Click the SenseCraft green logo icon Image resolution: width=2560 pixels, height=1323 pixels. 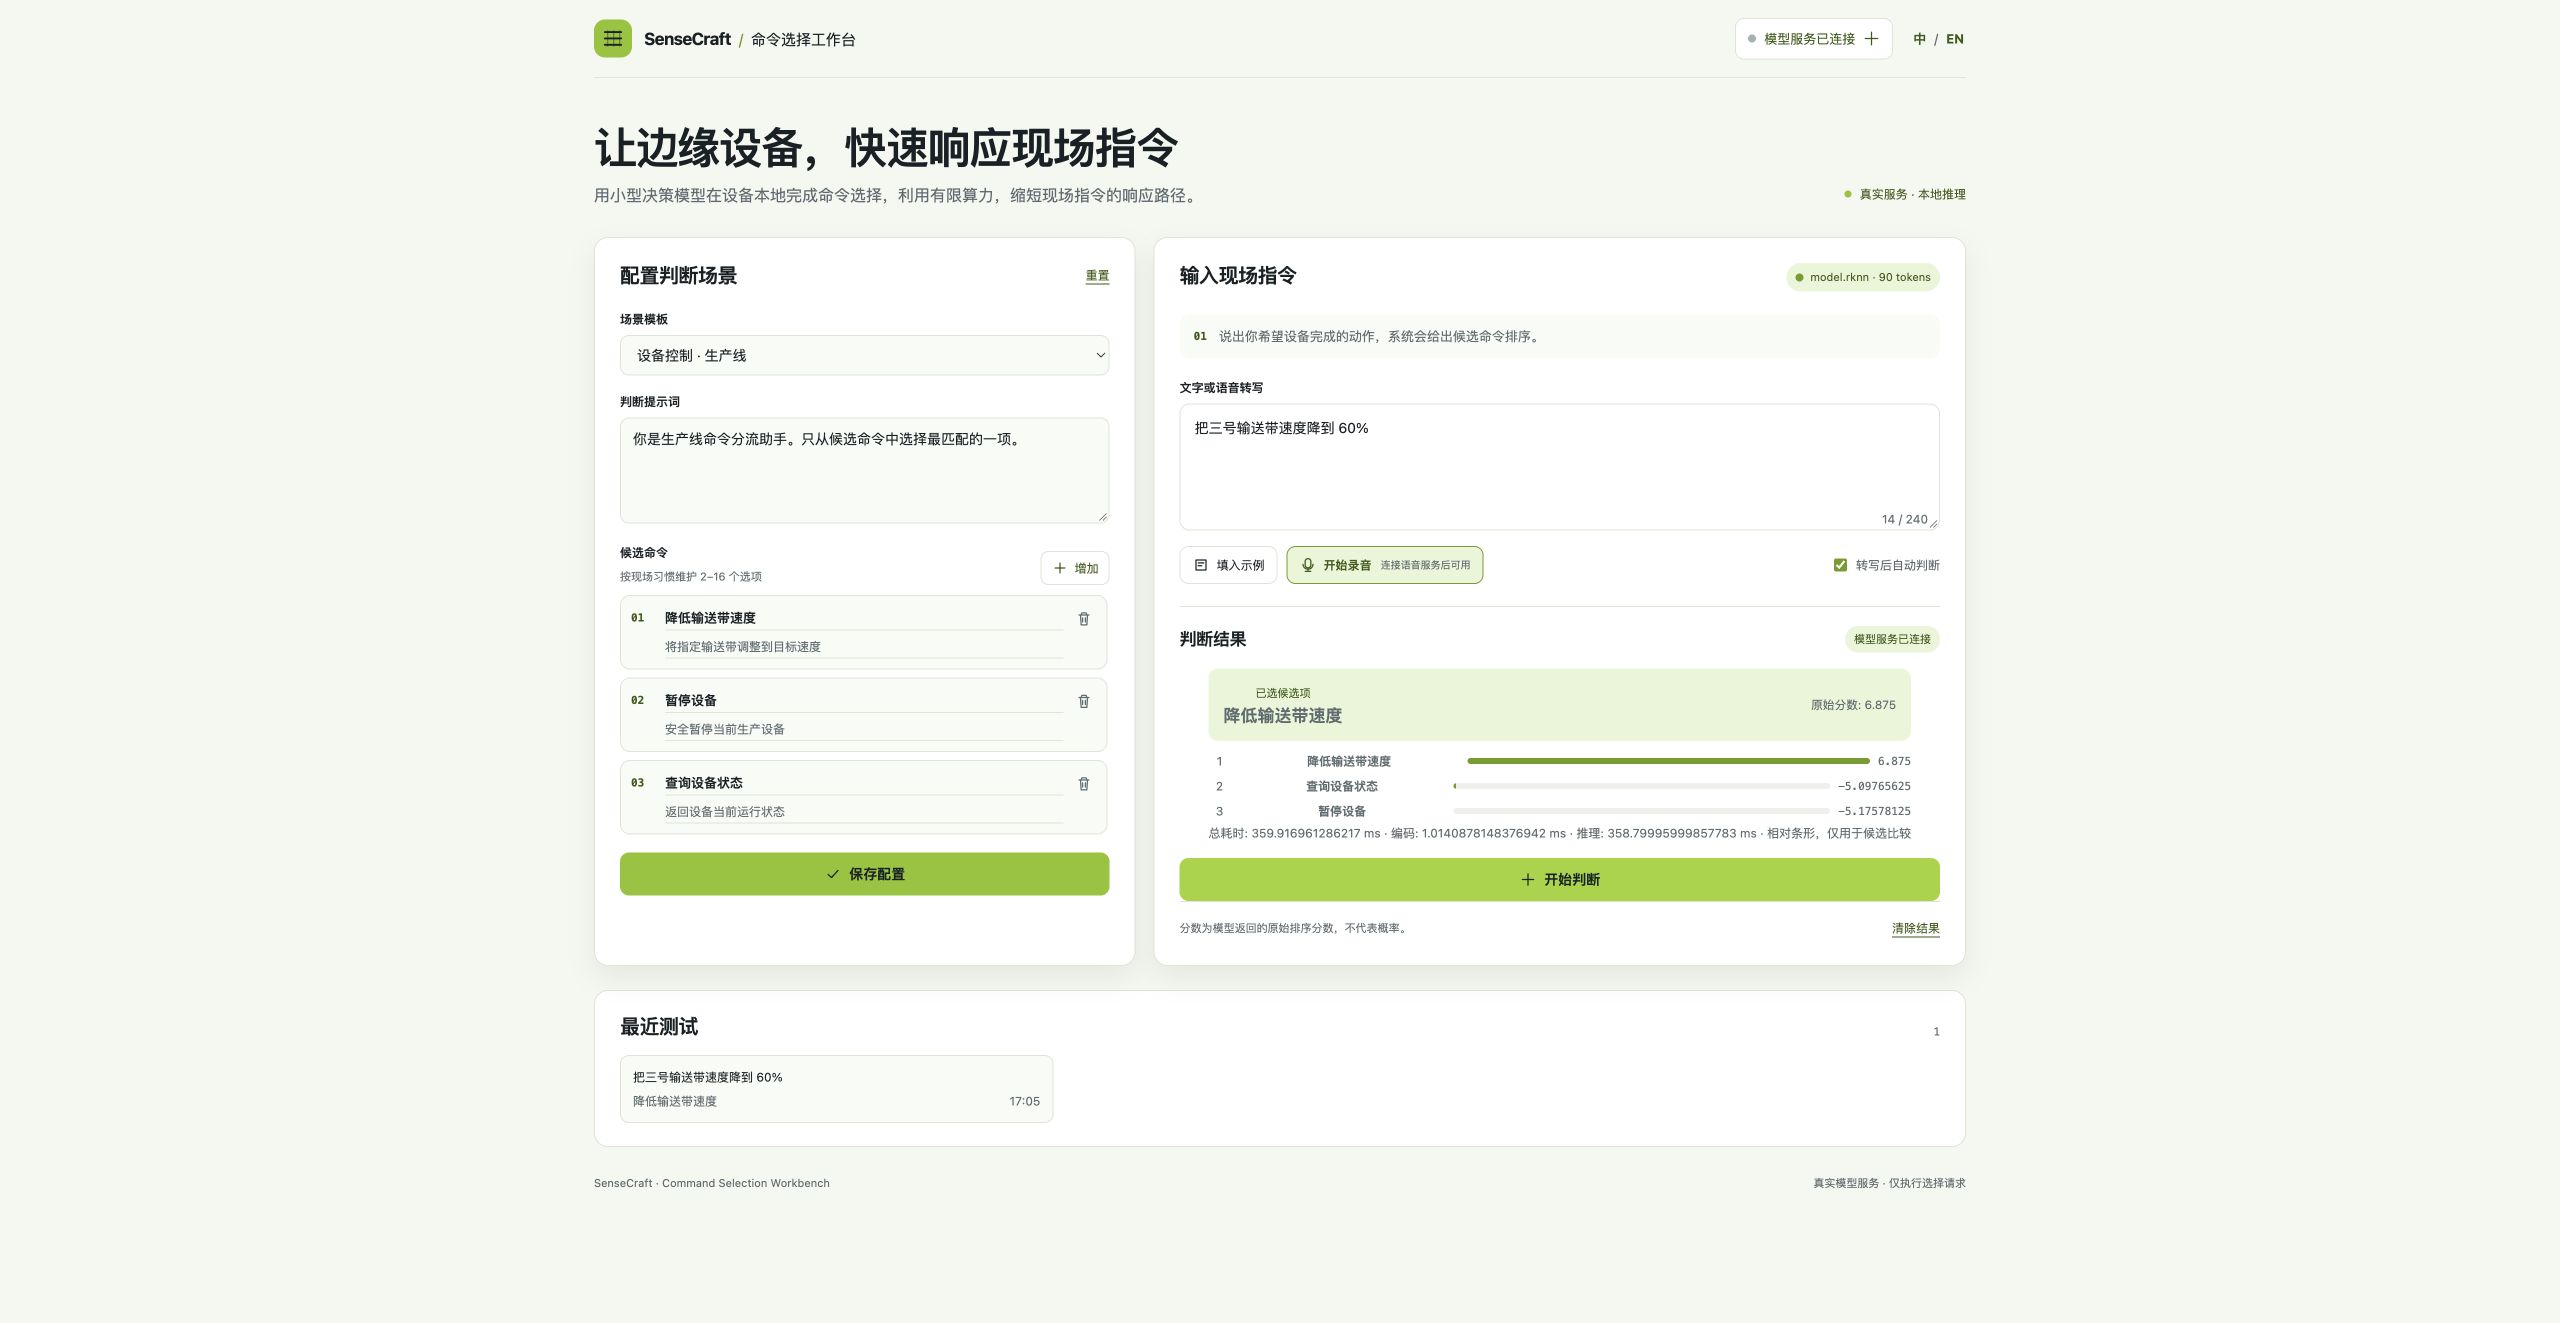pos(612,39)
